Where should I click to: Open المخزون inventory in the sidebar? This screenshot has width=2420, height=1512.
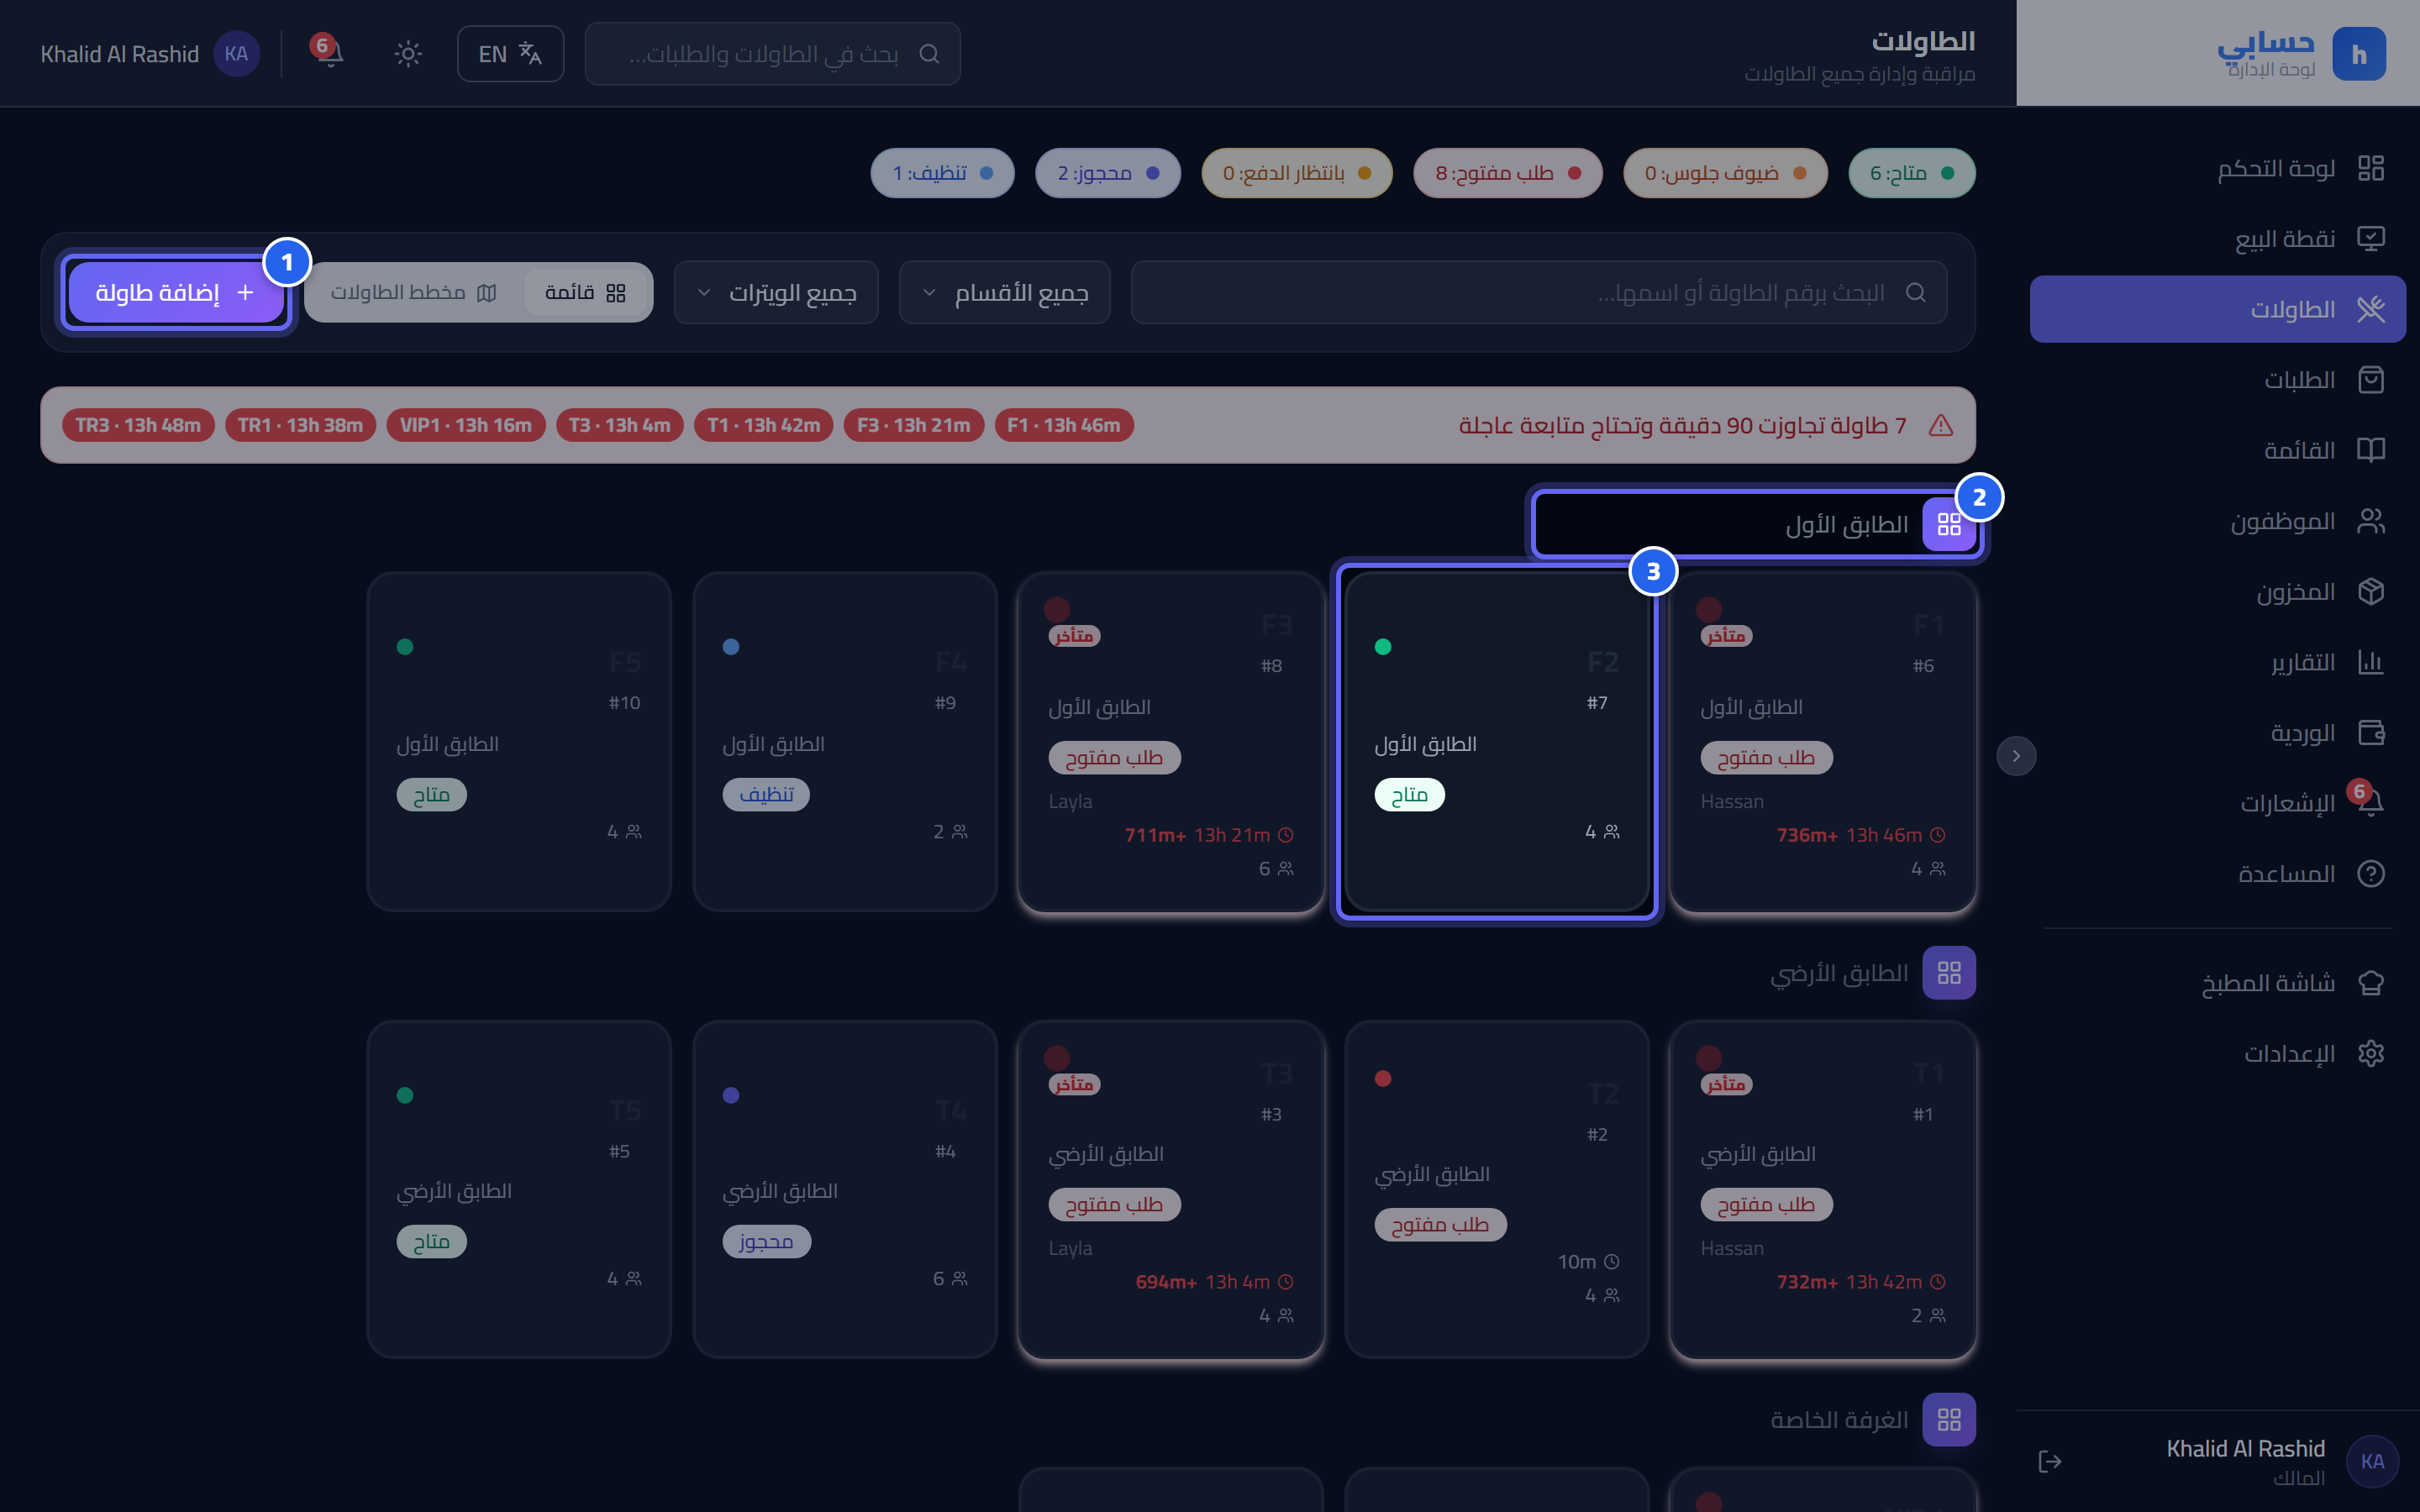coord(2218,591)
